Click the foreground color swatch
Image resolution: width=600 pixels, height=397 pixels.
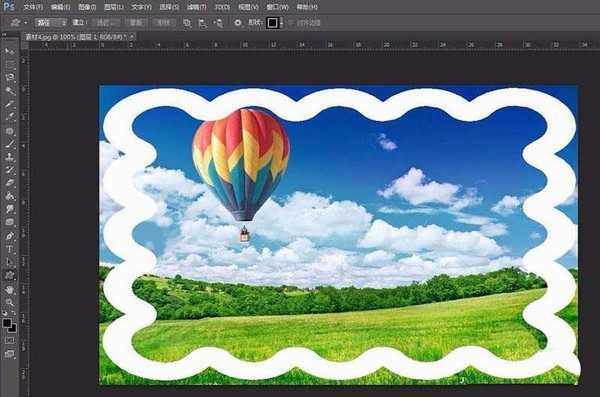point(7,323)
